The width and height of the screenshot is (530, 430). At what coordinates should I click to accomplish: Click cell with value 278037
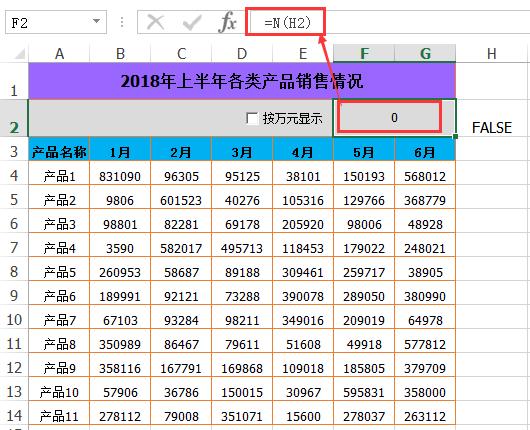tap(364, 413)
